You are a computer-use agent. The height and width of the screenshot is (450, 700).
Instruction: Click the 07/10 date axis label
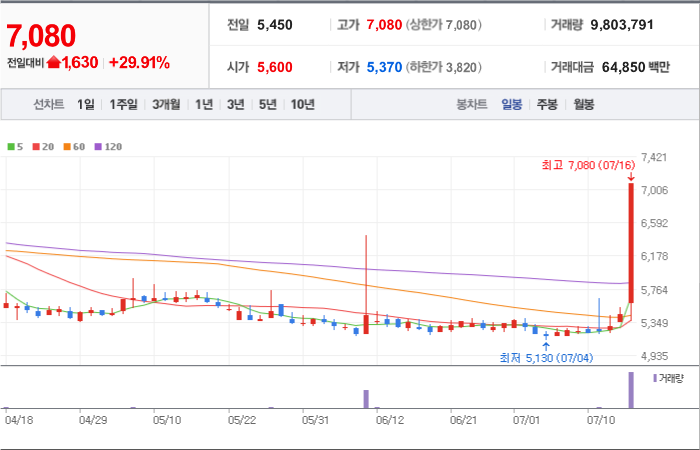pos(601,421)
